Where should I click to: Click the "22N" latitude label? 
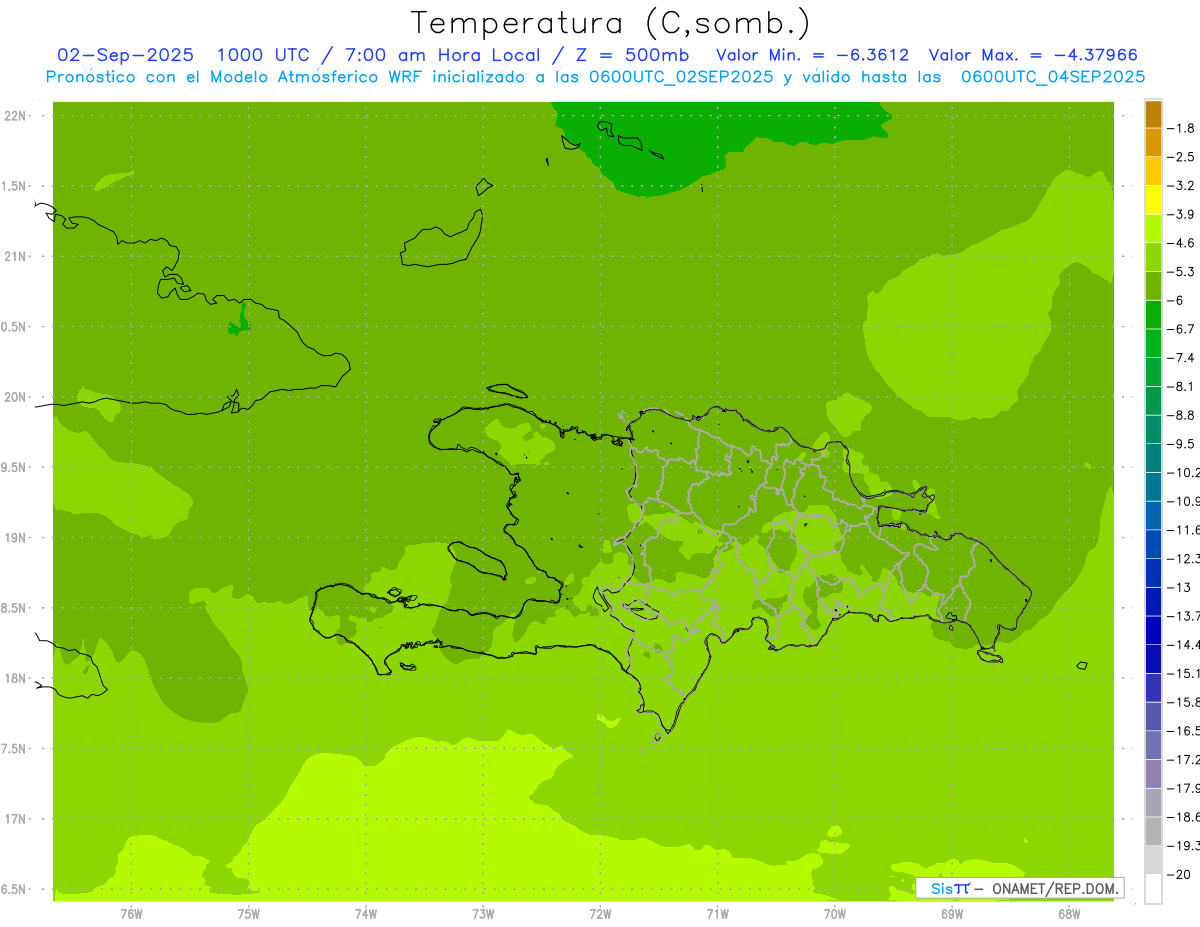pos(15,116)
